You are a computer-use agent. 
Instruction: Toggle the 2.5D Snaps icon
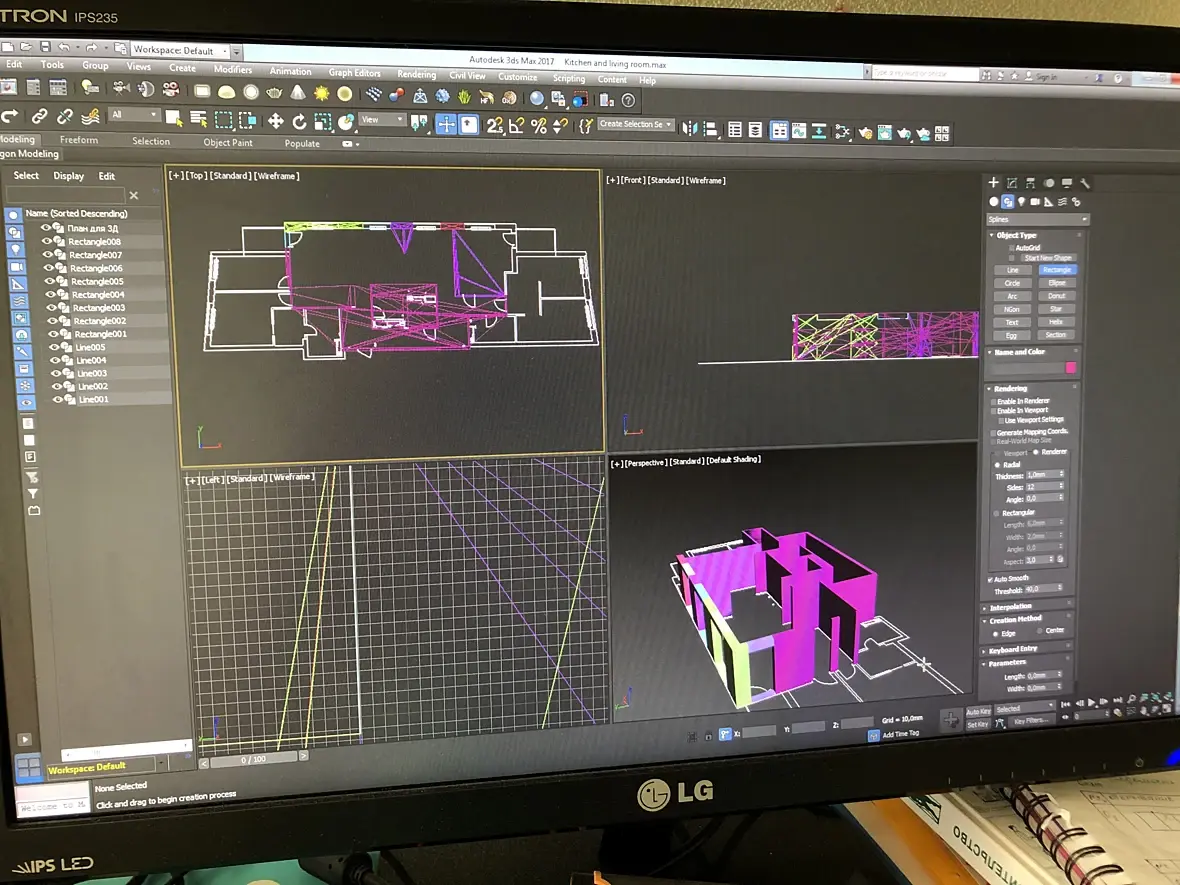[494, 125]
